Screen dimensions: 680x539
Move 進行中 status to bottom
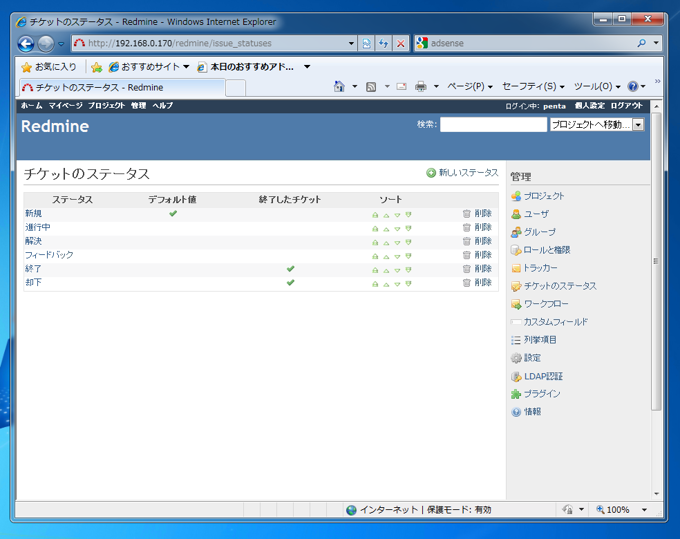coord(408,229)
